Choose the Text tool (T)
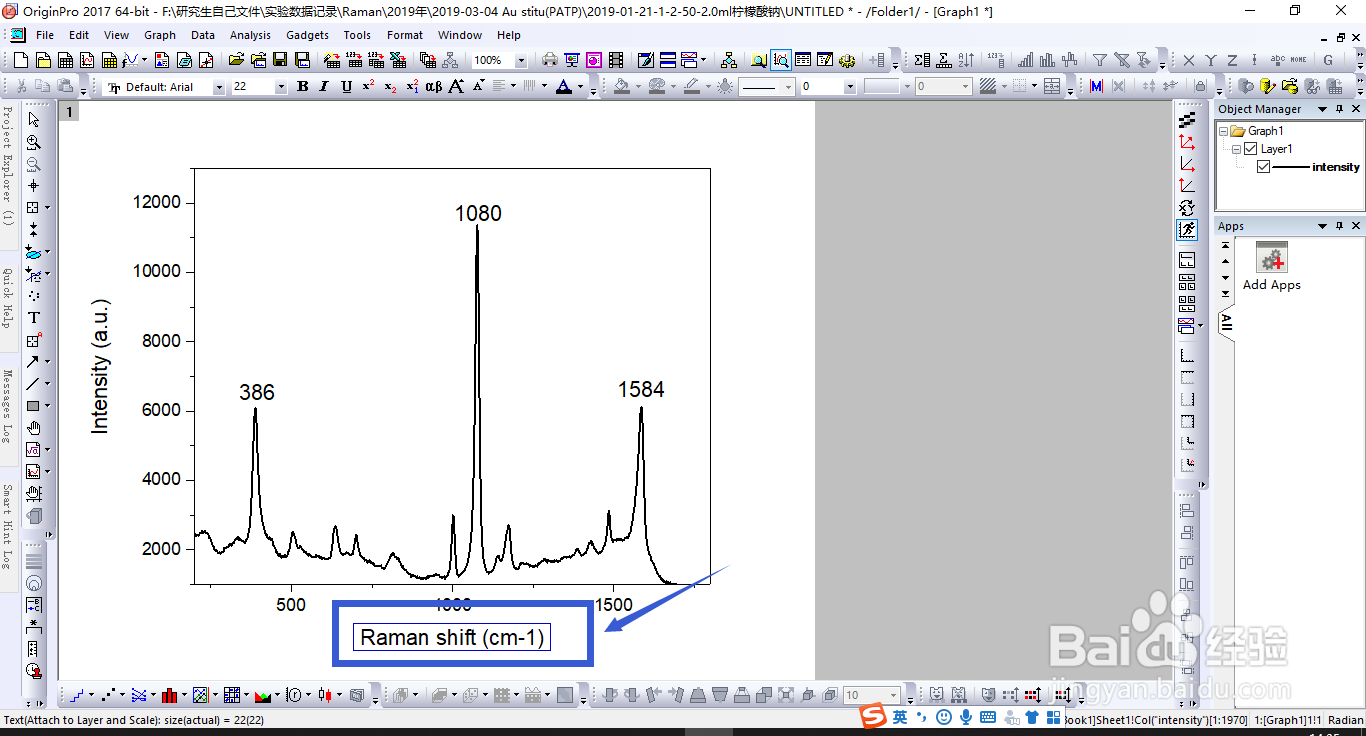1366x736 pixels. (34, 318)
